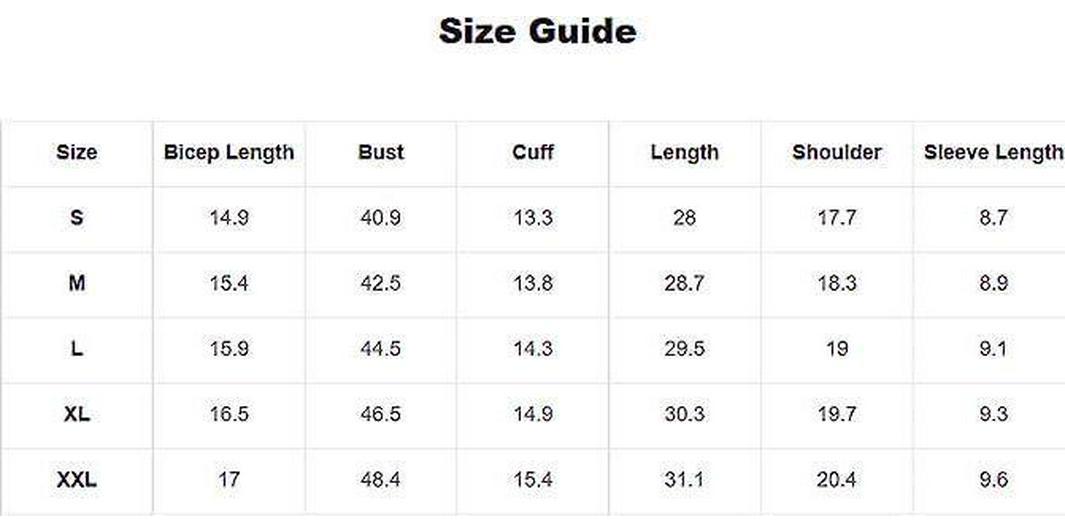This screenshot has height=532, width=1065.
Task: Select the 9.6 sleeve length cell
Action: pos(993,480)
